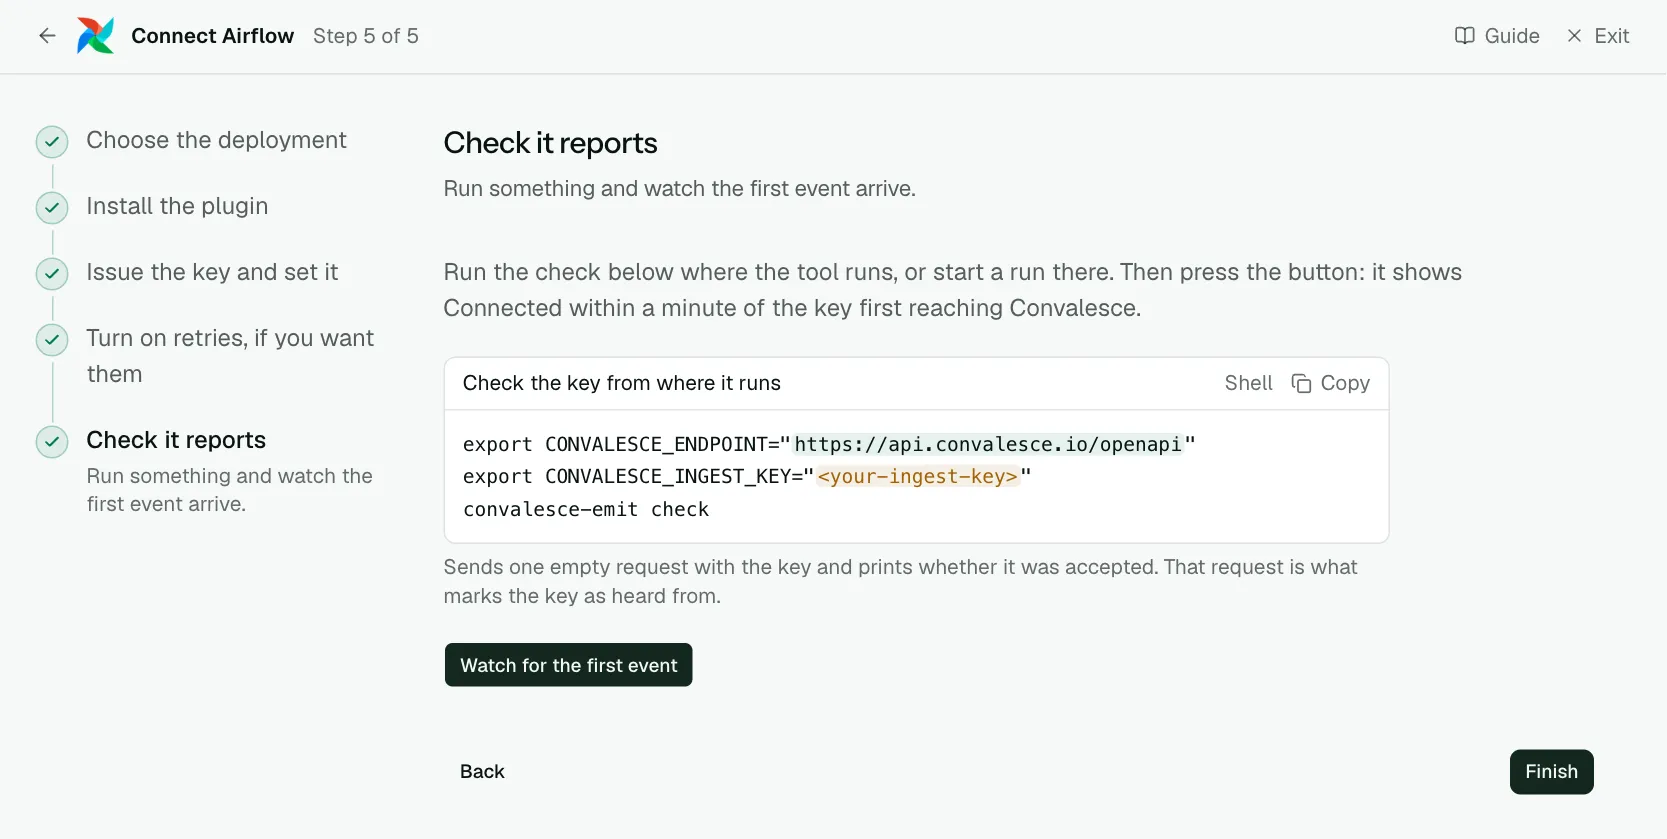Open the Guide link
Image resolution: width=1667 pixels, height=839 pixels.
click(x=1497, y=36)
